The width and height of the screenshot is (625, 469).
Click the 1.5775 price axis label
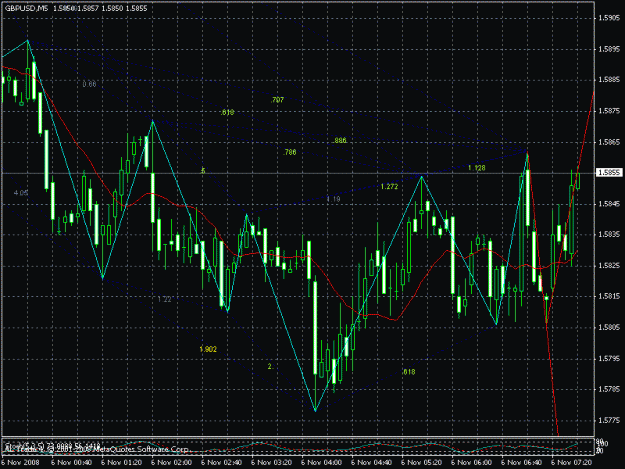pos(609,420)
